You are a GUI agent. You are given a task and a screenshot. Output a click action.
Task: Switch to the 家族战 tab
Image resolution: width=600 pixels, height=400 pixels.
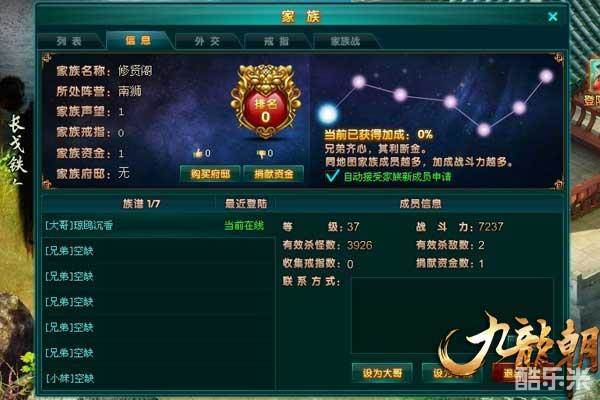pyautogui.click(x=346, y=41)
